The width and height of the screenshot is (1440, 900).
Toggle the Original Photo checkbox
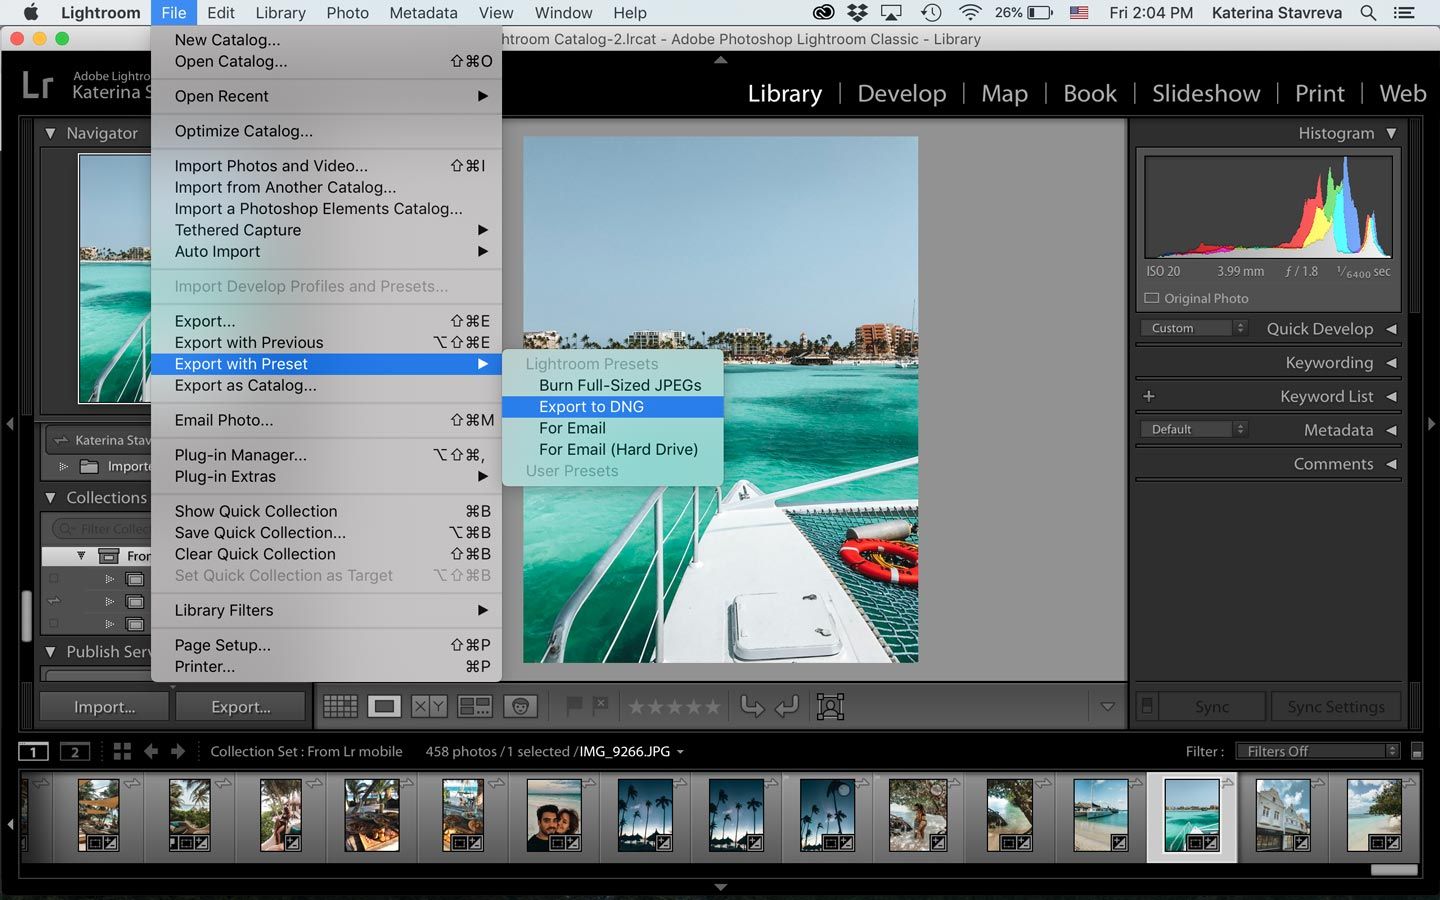pos(1152,298)
